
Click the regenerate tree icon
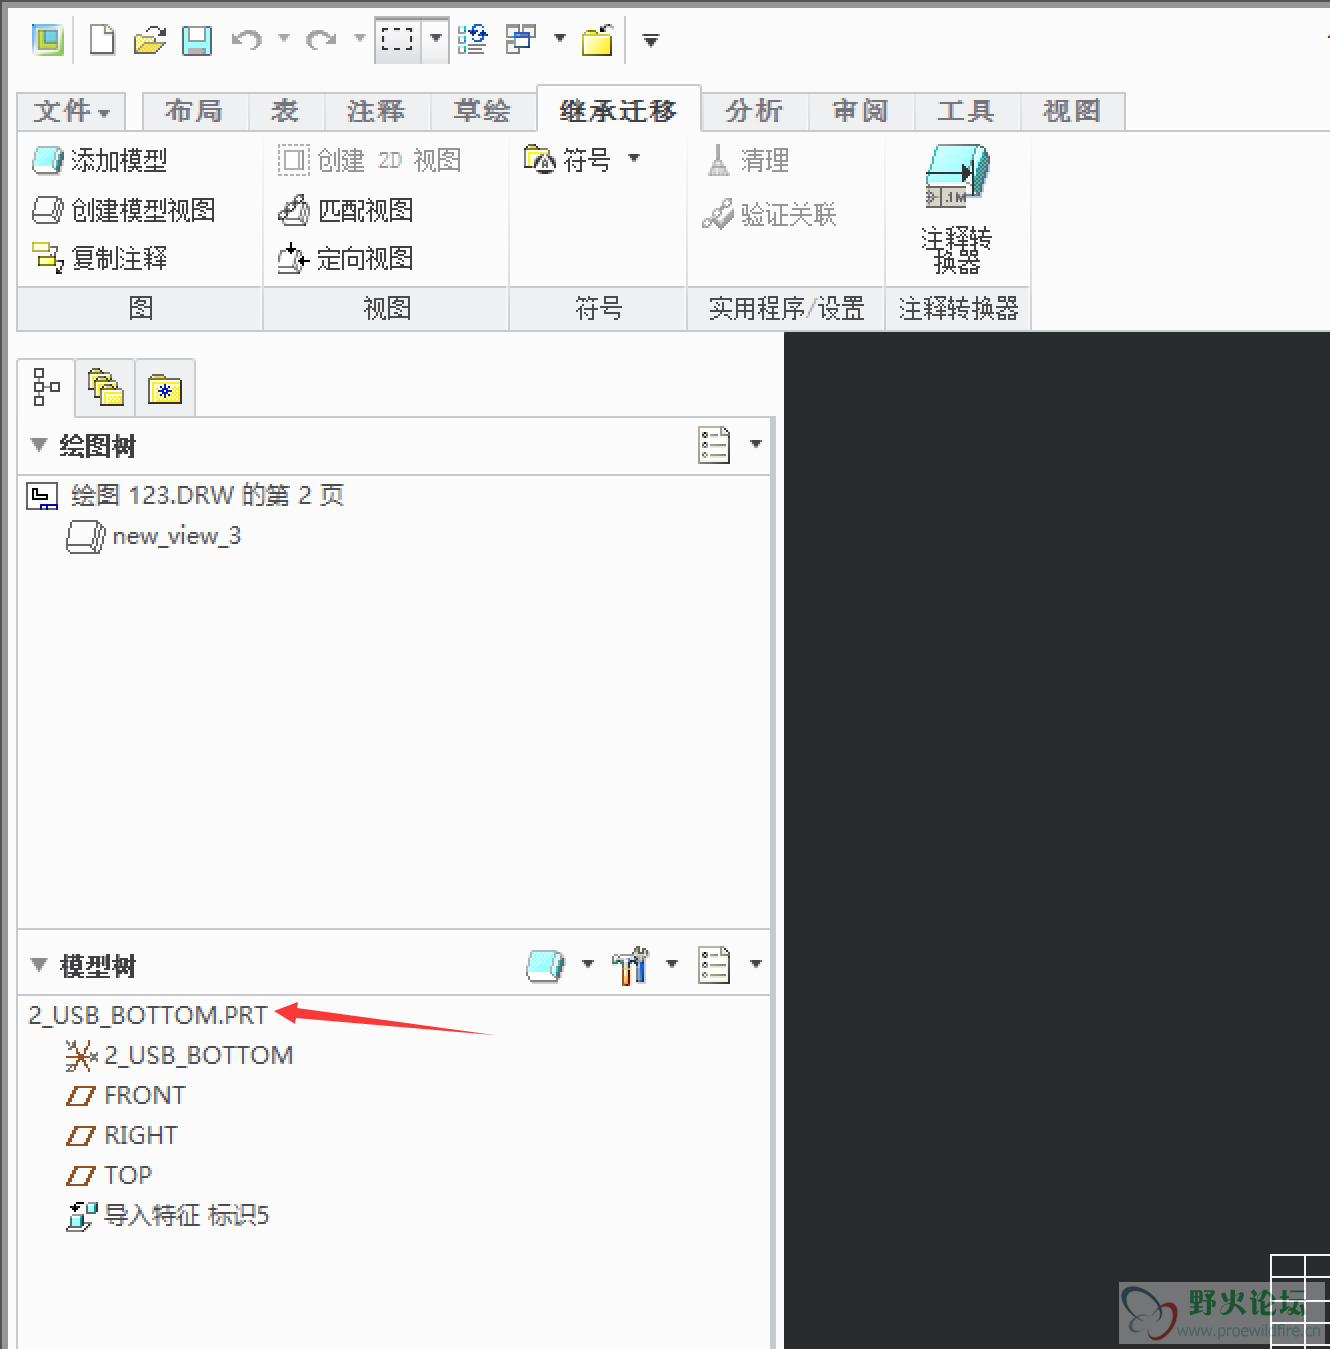[x=472, y=40]
